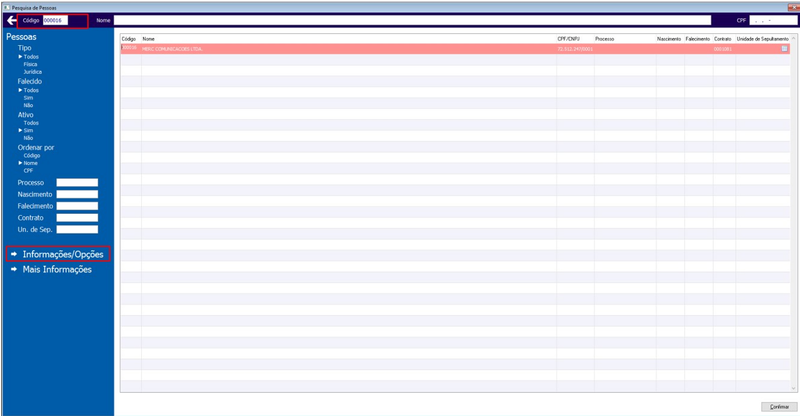Click the Contrato filter input
This screenshot has height=416, width=800.
click(77, 218)
